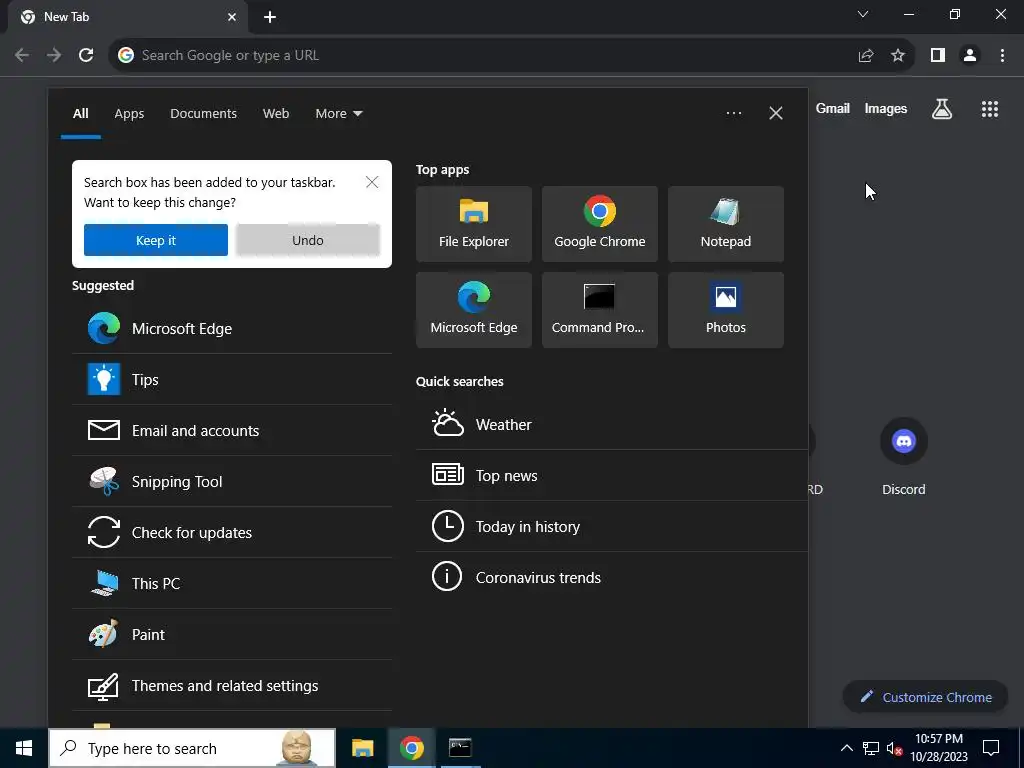Open File Explorer from Top apps

[473, 224]
